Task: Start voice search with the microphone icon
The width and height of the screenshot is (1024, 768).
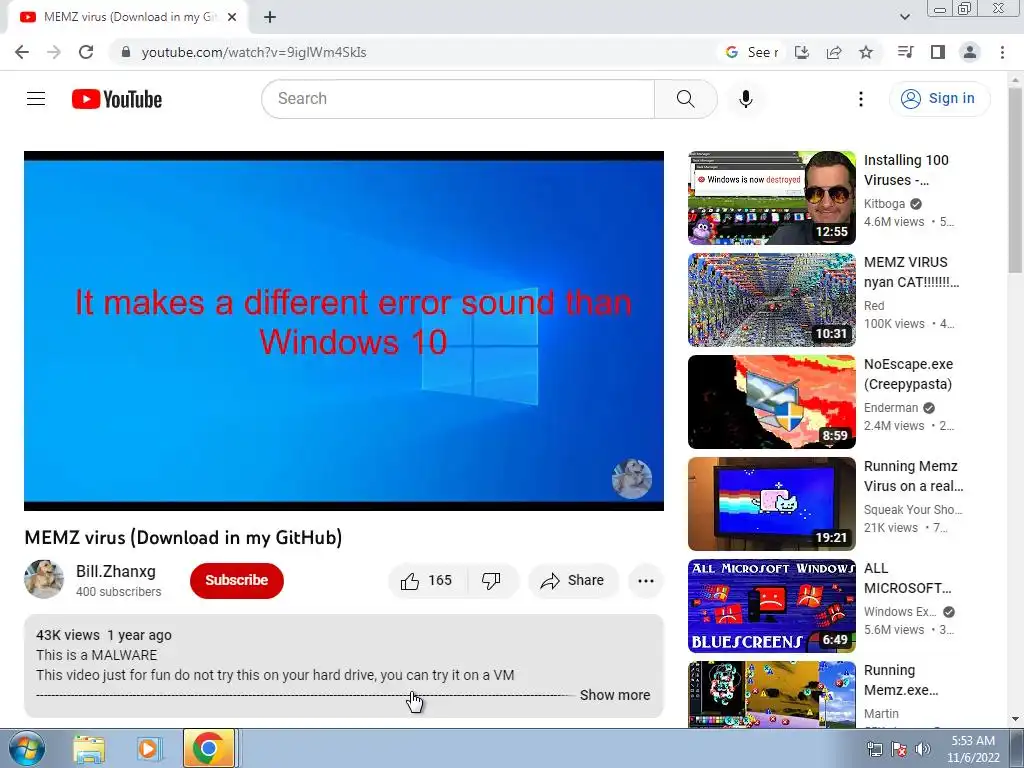Action: coord(745,99)
